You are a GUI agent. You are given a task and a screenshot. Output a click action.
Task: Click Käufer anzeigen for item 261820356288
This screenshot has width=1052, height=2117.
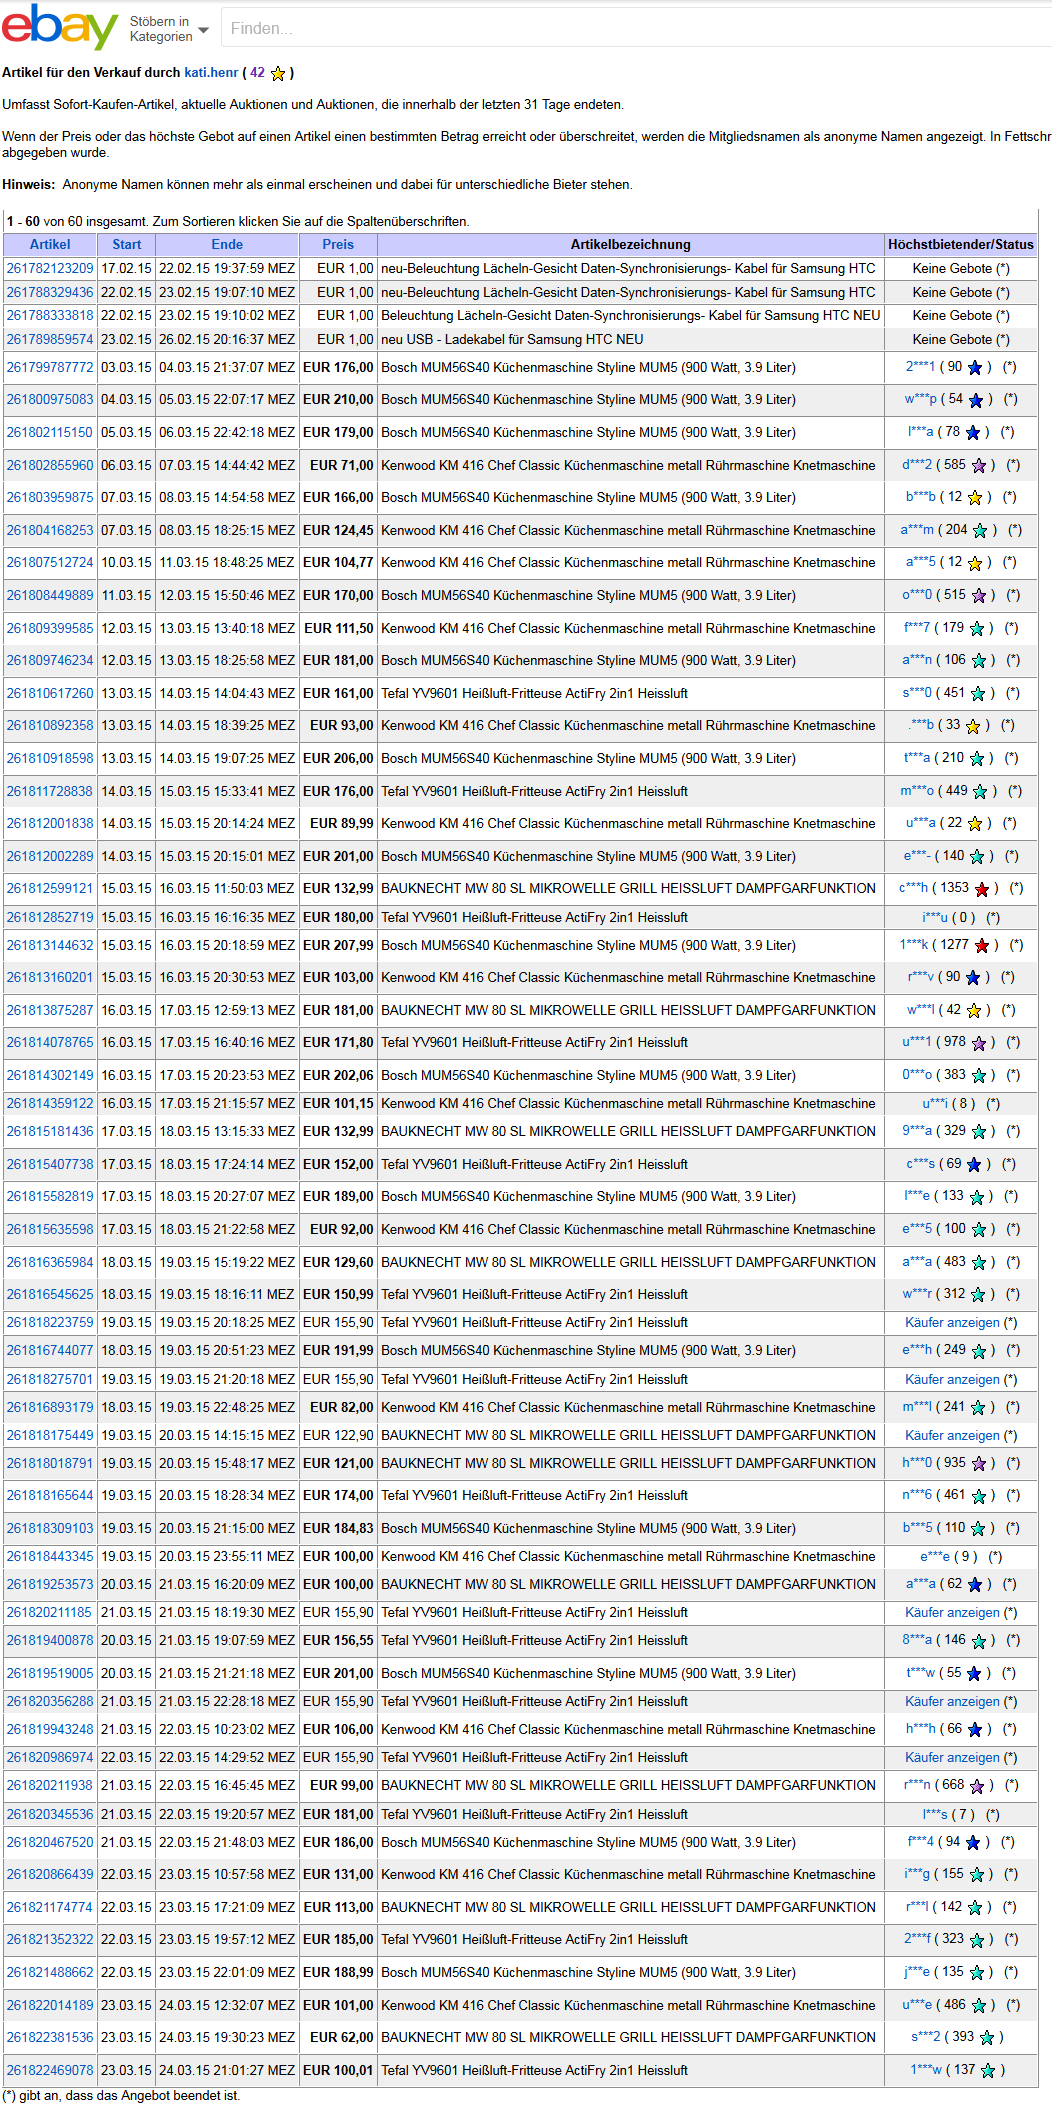(952, 1701)
